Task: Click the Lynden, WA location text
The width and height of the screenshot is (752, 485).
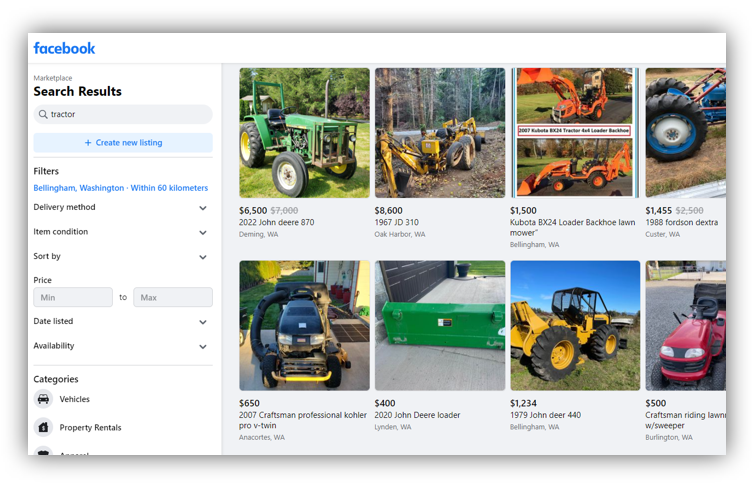Action: click(393, 427)
